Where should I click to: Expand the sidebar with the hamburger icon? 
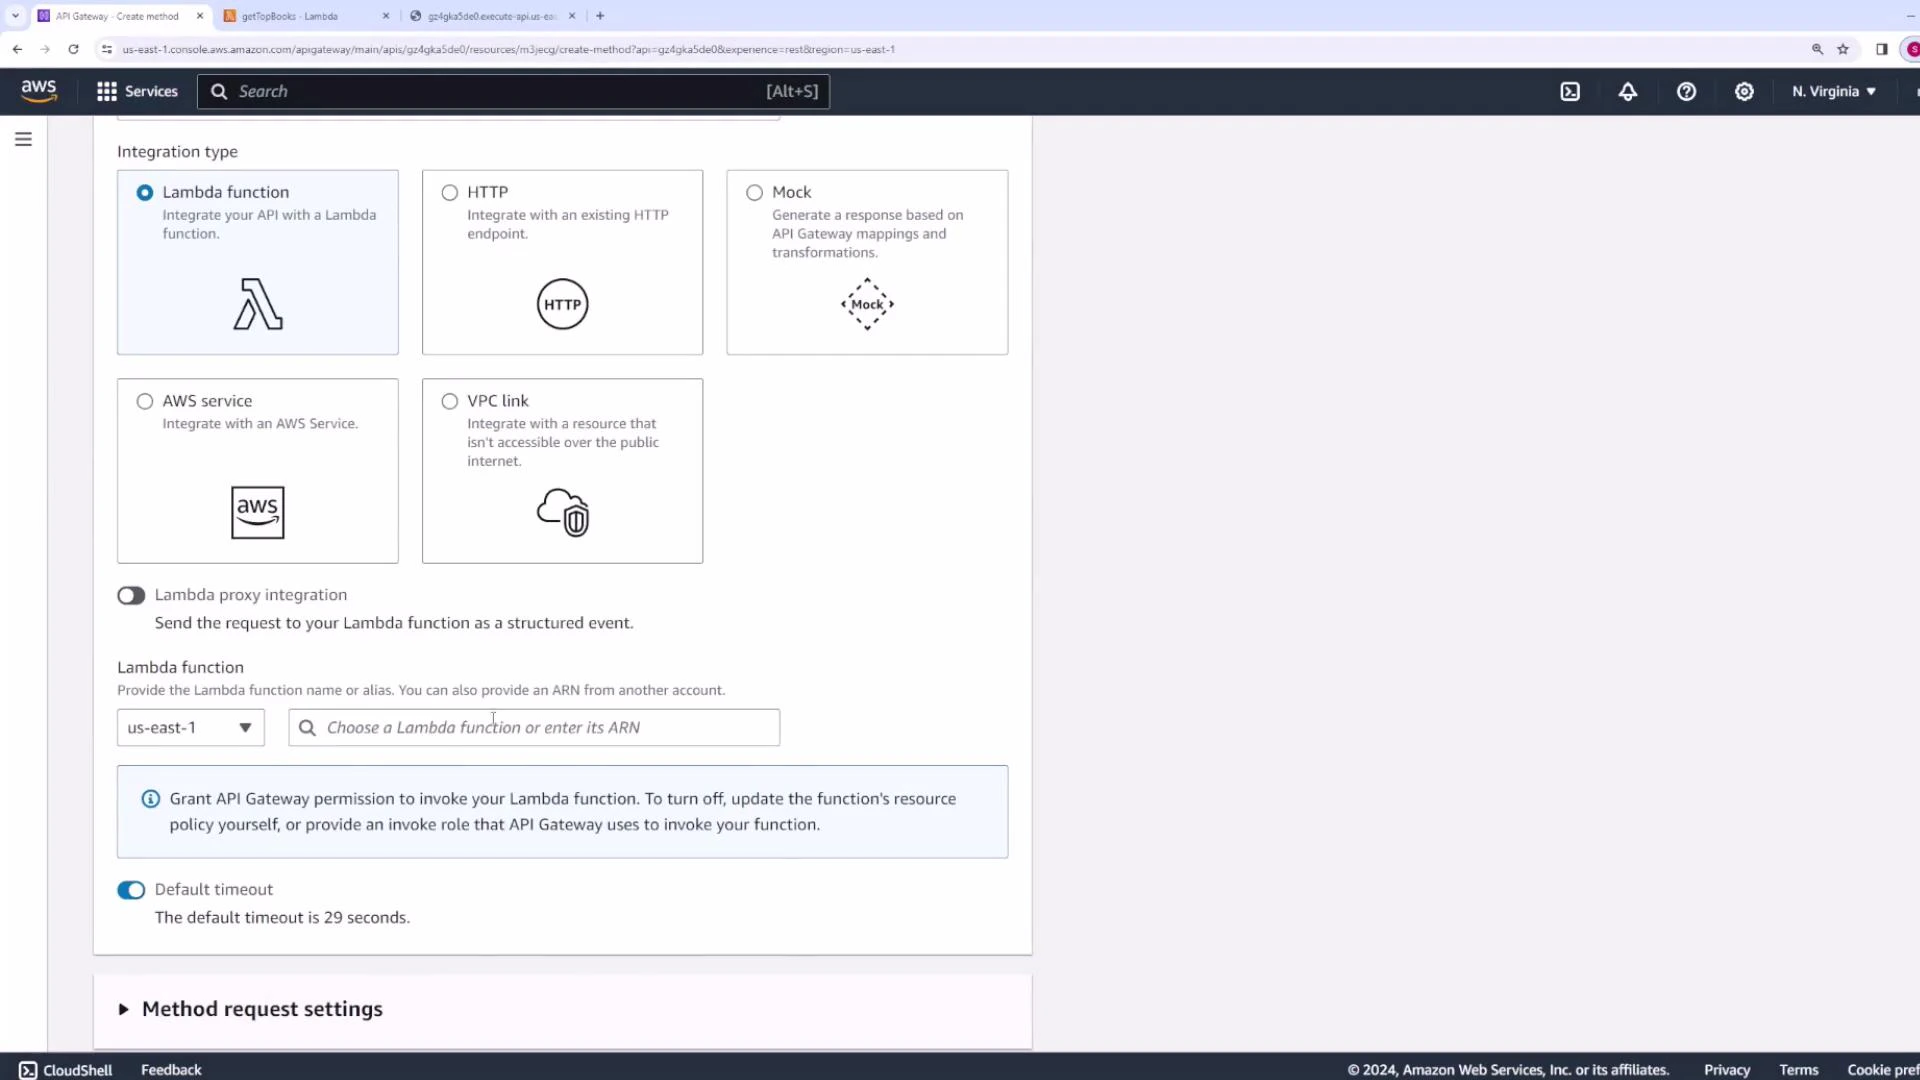[23, 139]
